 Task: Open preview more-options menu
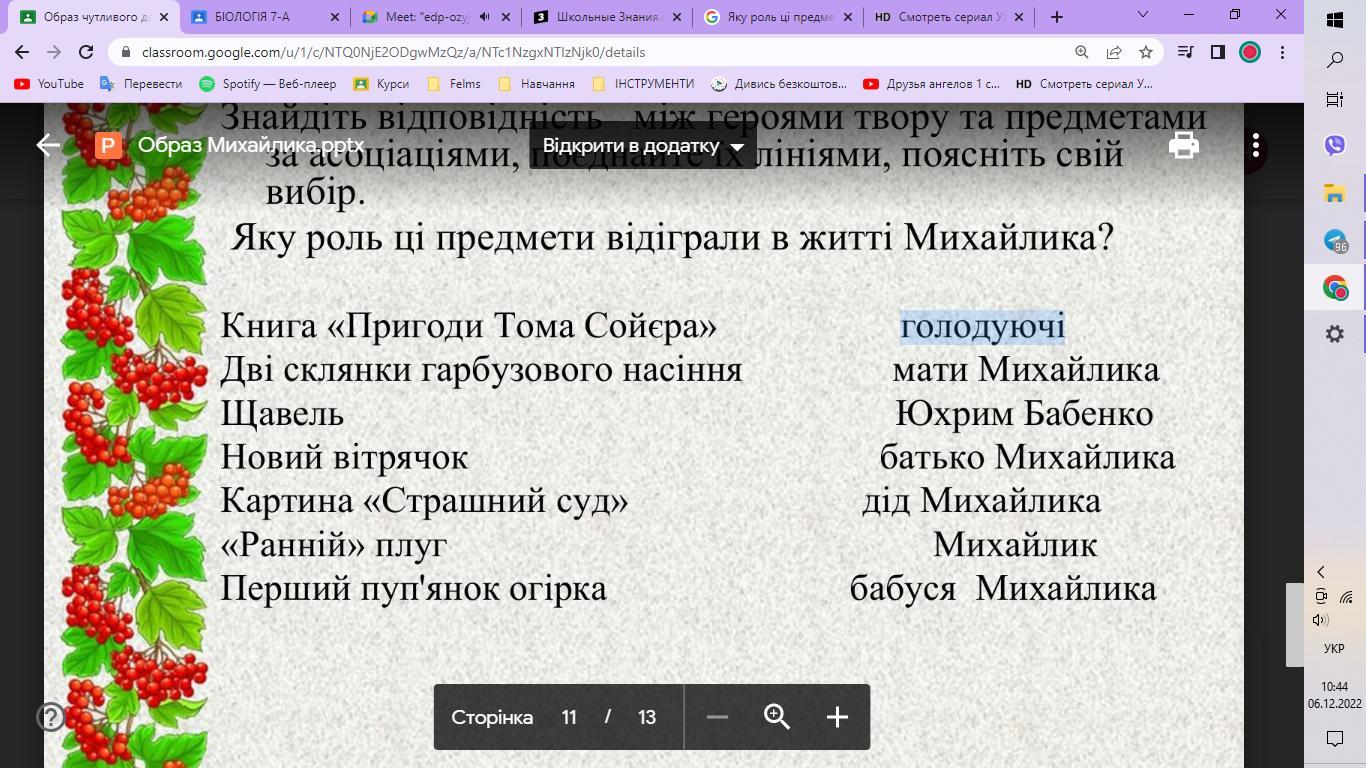click(x=1256, y=145)
